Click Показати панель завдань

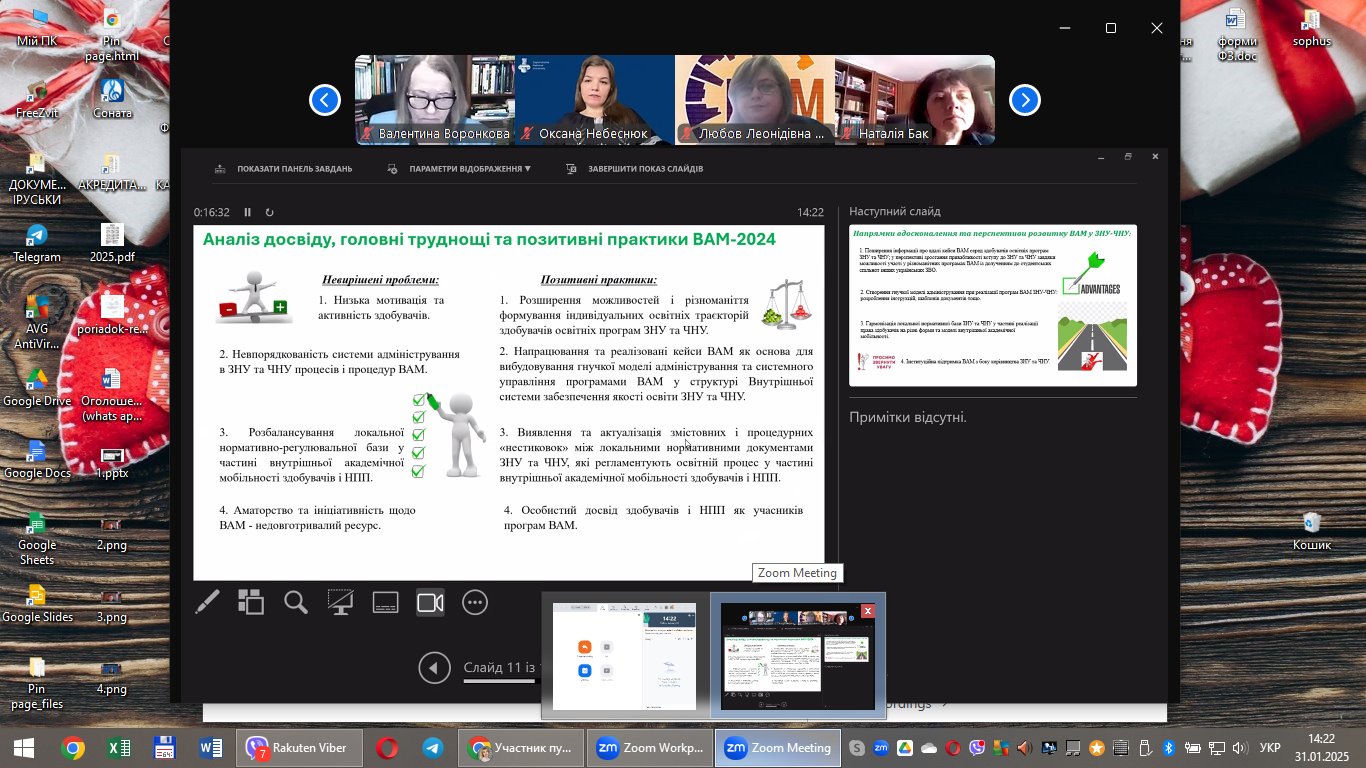click(284, 169)
